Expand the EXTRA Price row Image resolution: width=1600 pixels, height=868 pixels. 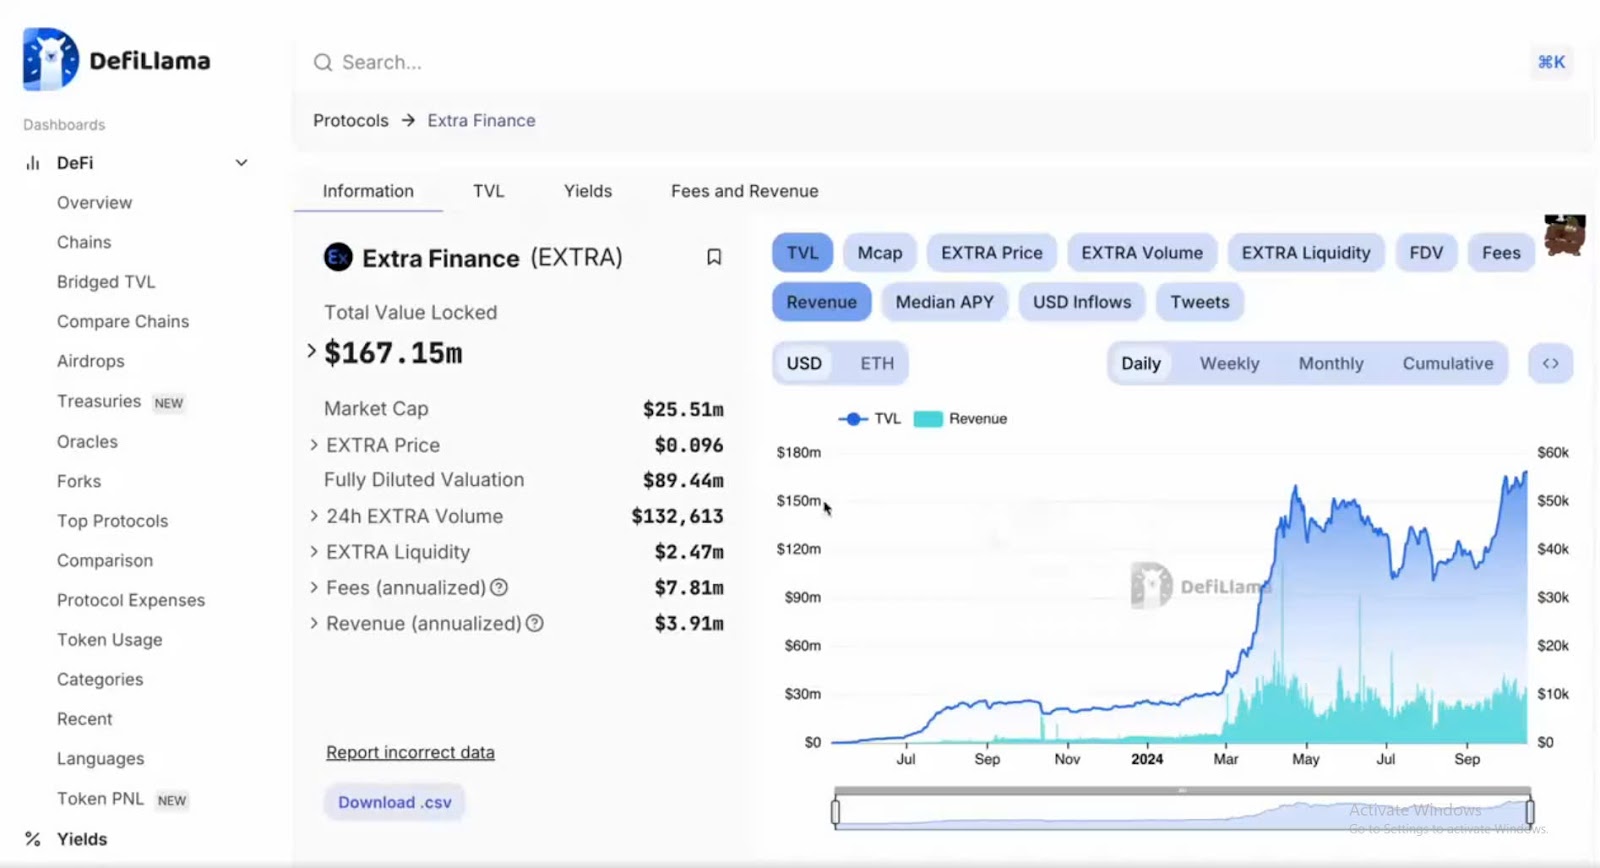point(314,445)
